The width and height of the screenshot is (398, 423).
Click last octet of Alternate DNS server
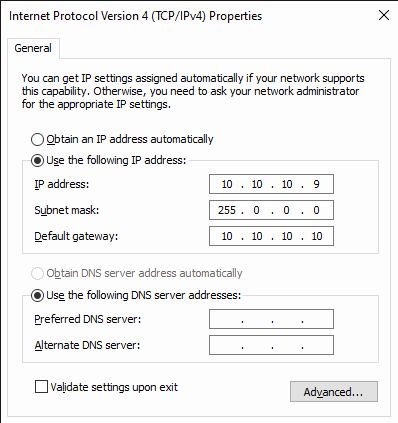click(x=317, y=345)
